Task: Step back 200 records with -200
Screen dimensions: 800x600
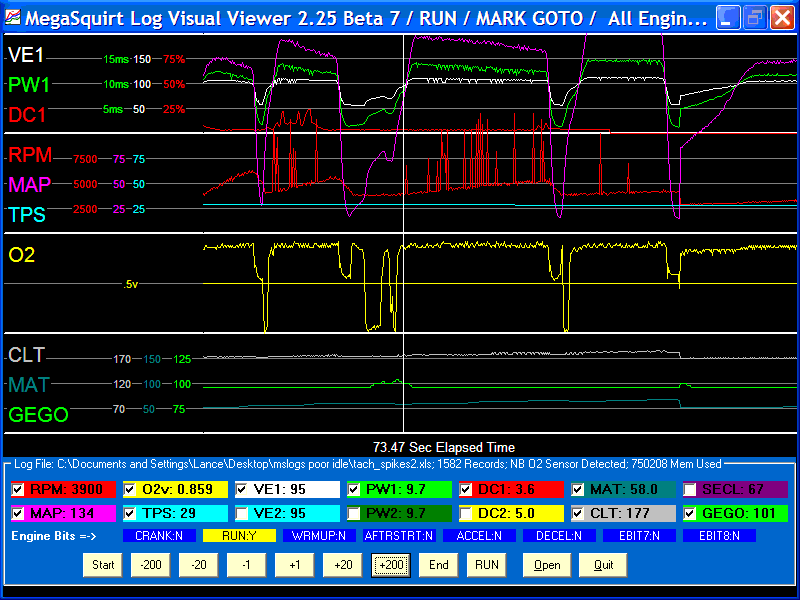Action: point(150,565)
